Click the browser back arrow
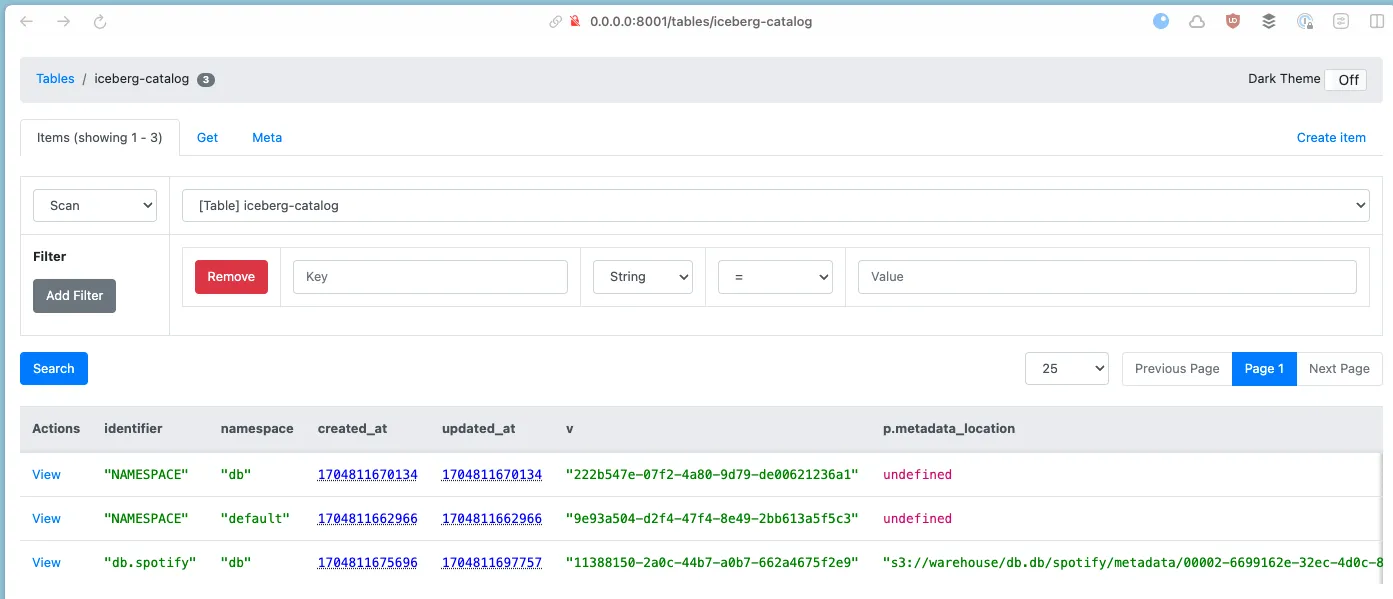Viewport: 1393px width, 599px height. (x=27, y=21)
